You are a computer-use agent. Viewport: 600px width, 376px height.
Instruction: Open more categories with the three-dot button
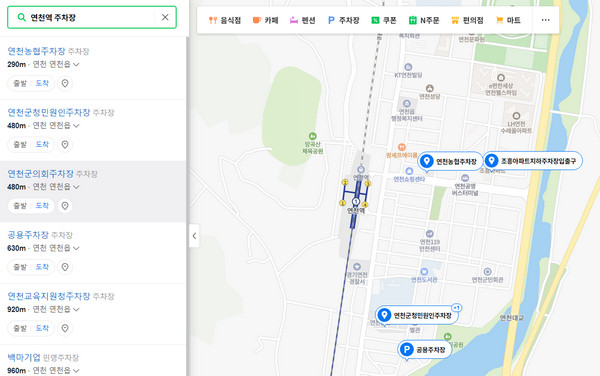pyautogui.click(x=545, y=20)
